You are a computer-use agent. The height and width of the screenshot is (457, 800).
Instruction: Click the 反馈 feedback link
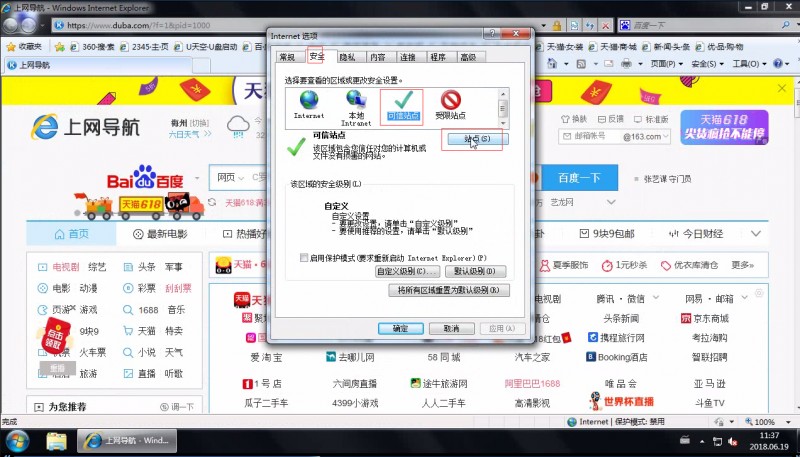click(x=611, y=119)
